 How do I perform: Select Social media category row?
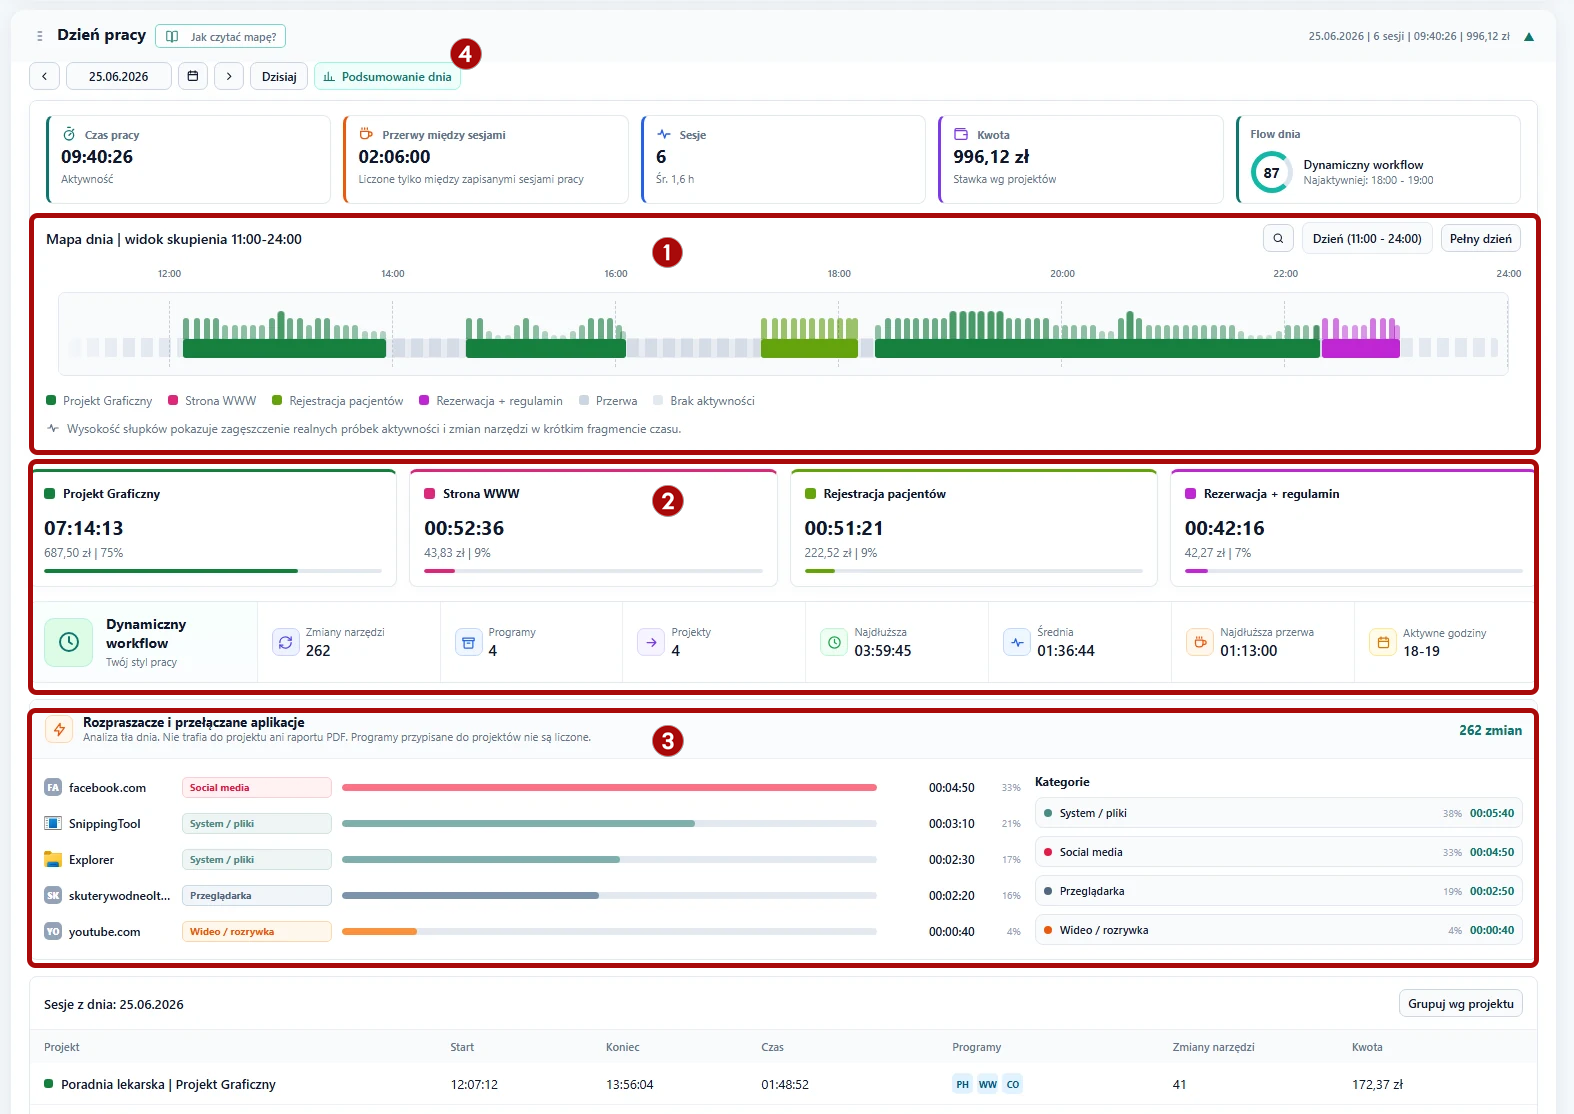pos(1279,852)
